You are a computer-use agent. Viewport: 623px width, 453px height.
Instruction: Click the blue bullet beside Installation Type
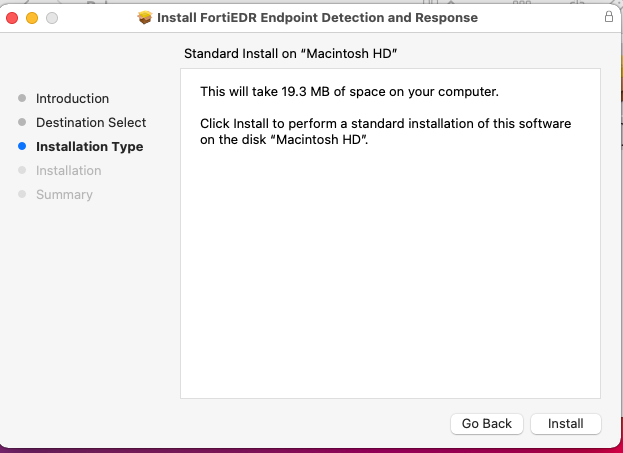pyautogui.click(x=22, y=147)
